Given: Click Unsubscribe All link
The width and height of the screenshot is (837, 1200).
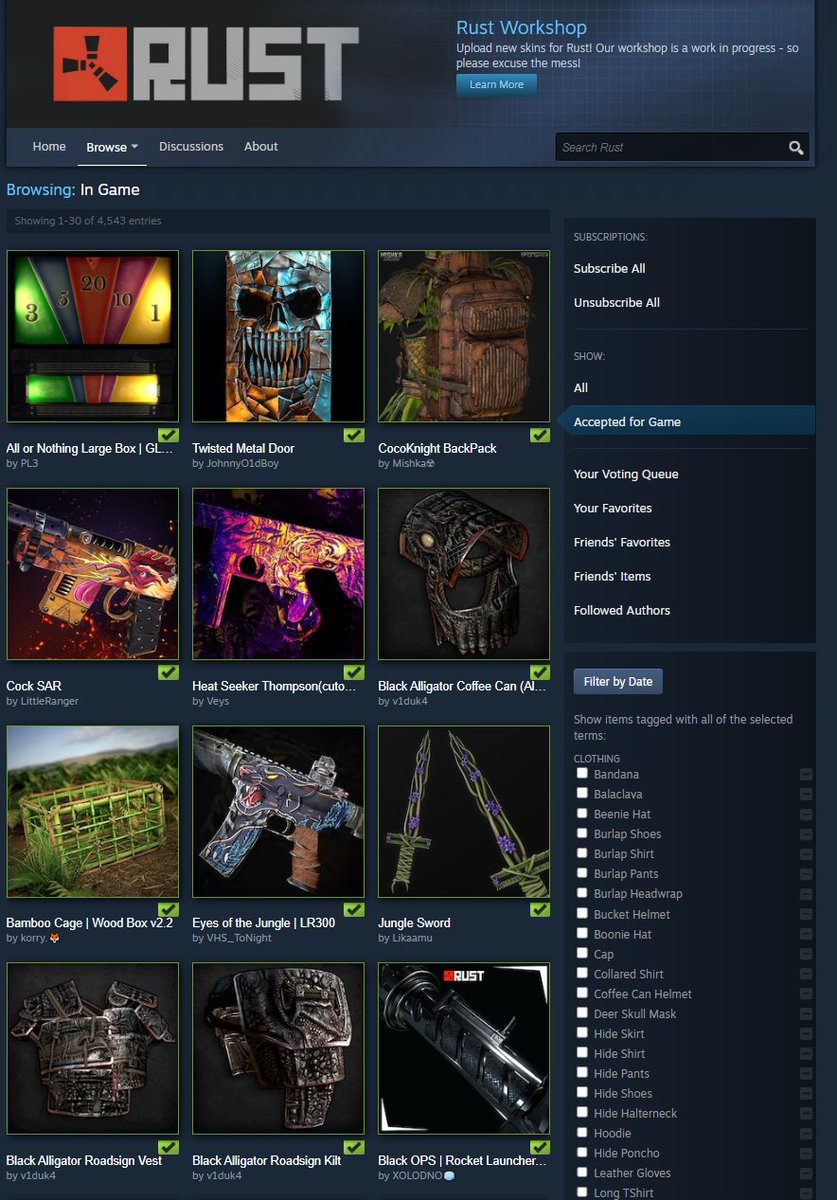Looking at the screenshot, I should click(x=617, y=302).
